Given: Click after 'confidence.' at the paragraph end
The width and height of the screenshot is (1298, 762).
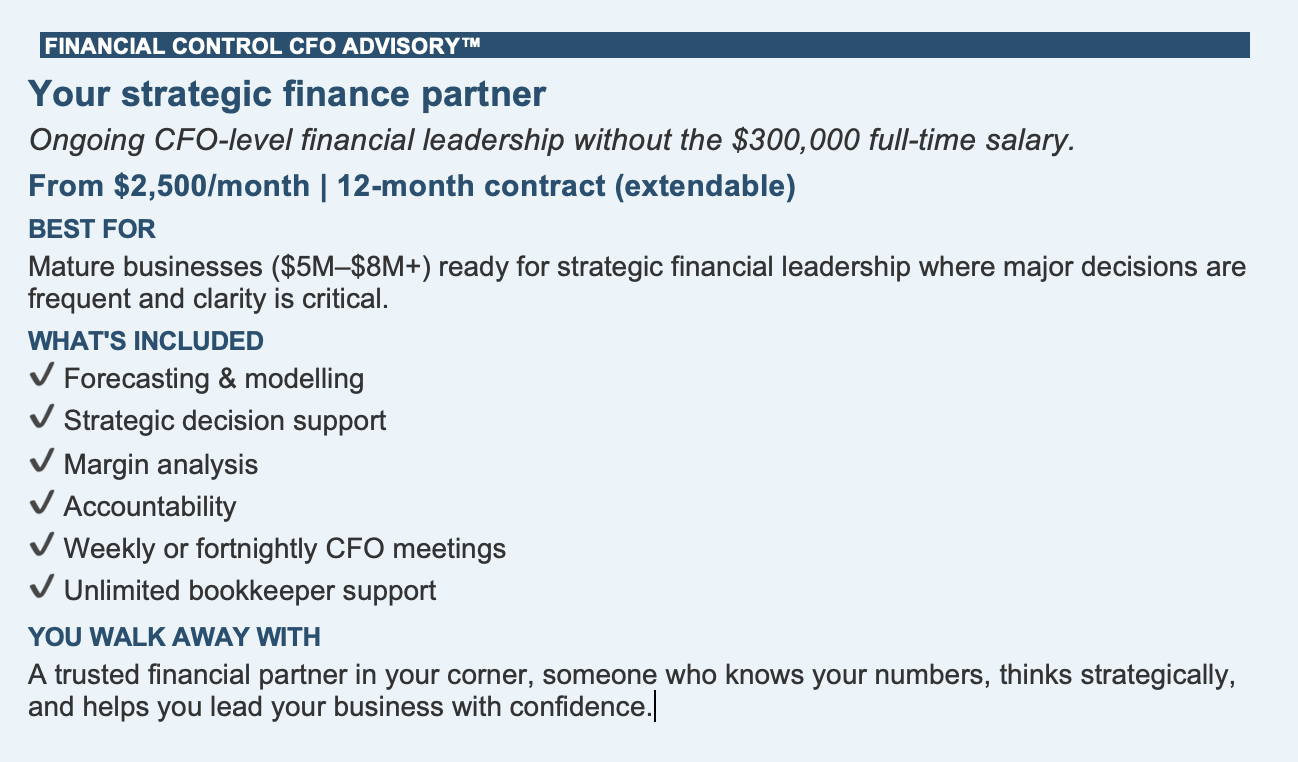Looking at the screenshot, I should [654, 707].
